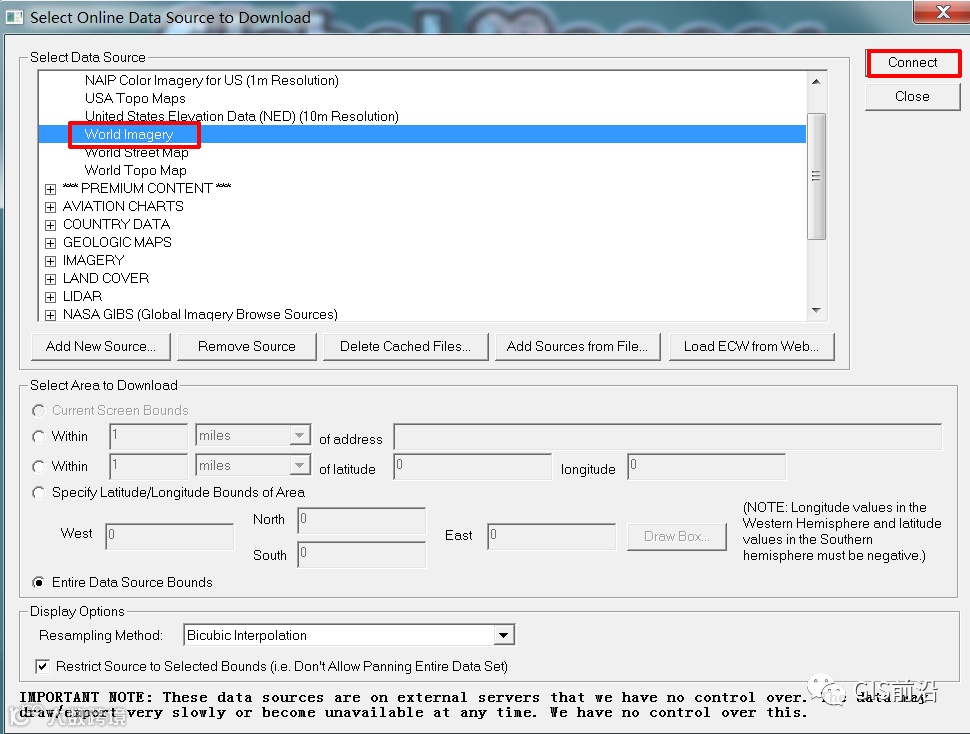The width and height of the screenshot is (970, 734).
Task: Click the Close button below Connect
Action: pyautogui.click(x=912, y=96)
